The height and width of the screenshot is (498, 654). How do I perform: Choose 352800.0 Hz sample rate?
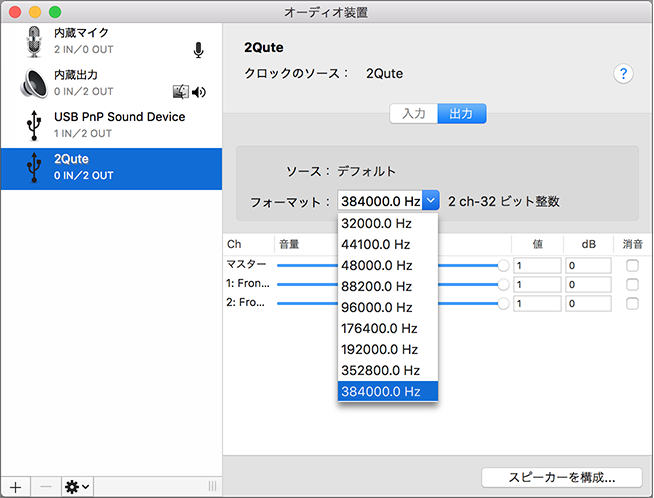tap(388, 370)
